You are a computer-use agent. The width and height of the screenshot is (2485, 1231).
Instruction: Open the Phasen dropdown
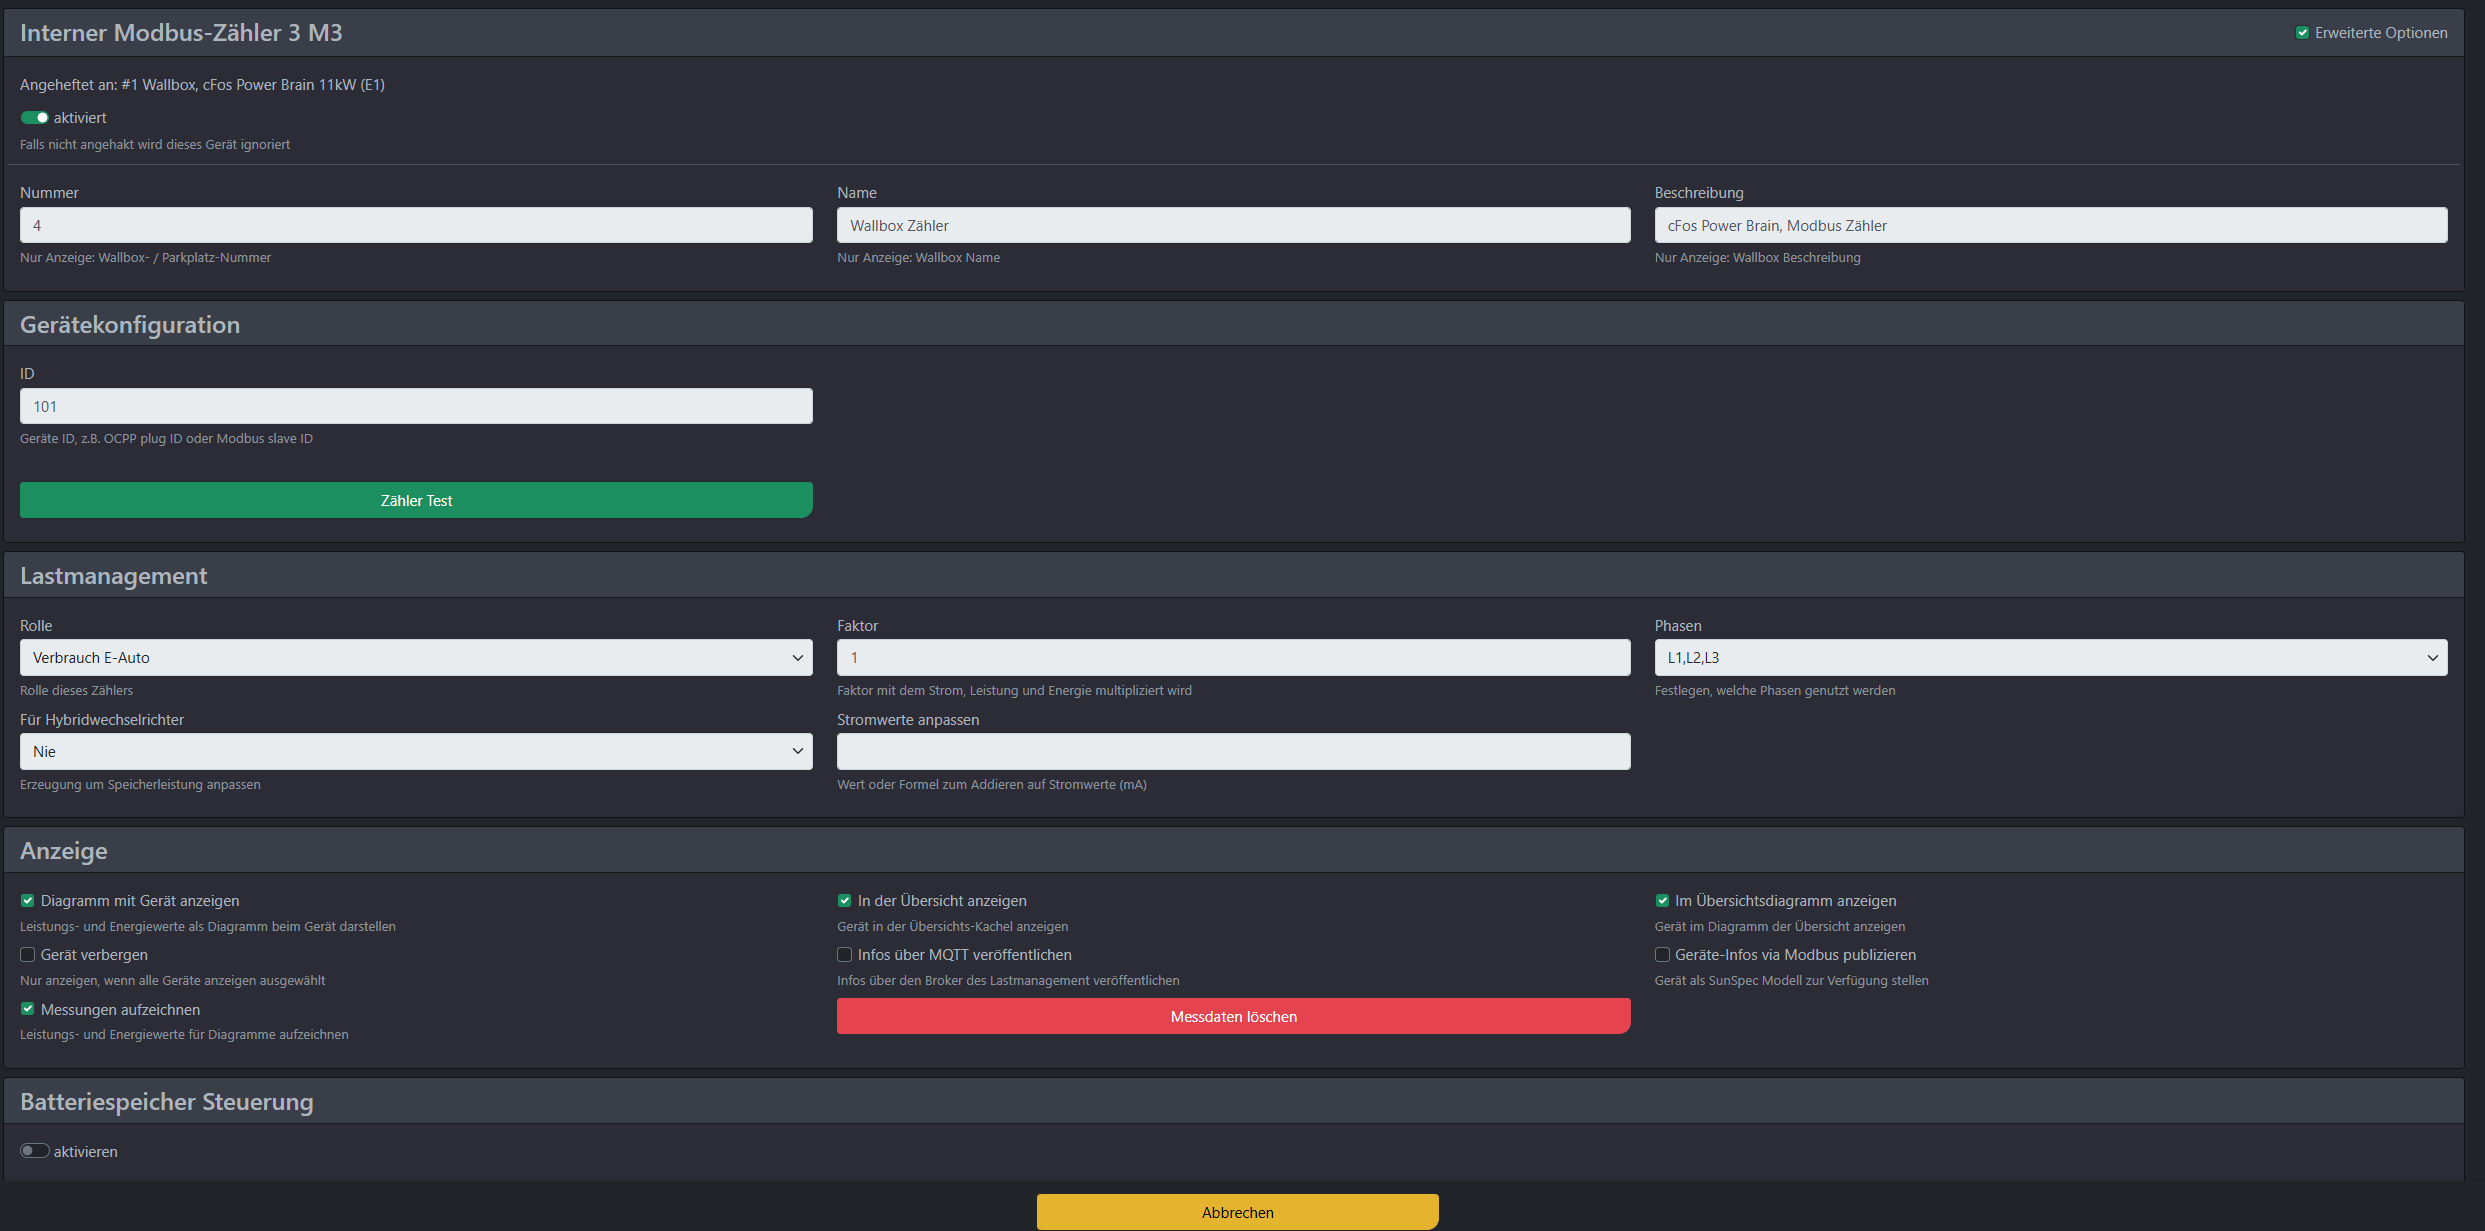coord(2050,658)
